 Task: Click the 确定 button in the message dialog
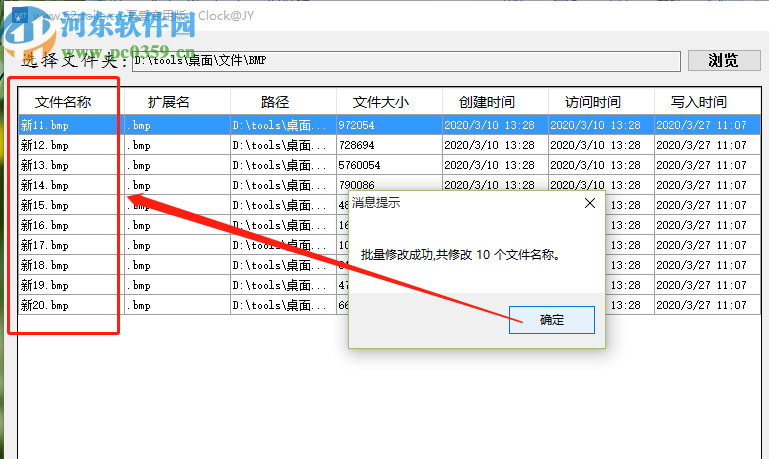coord(552,320)
